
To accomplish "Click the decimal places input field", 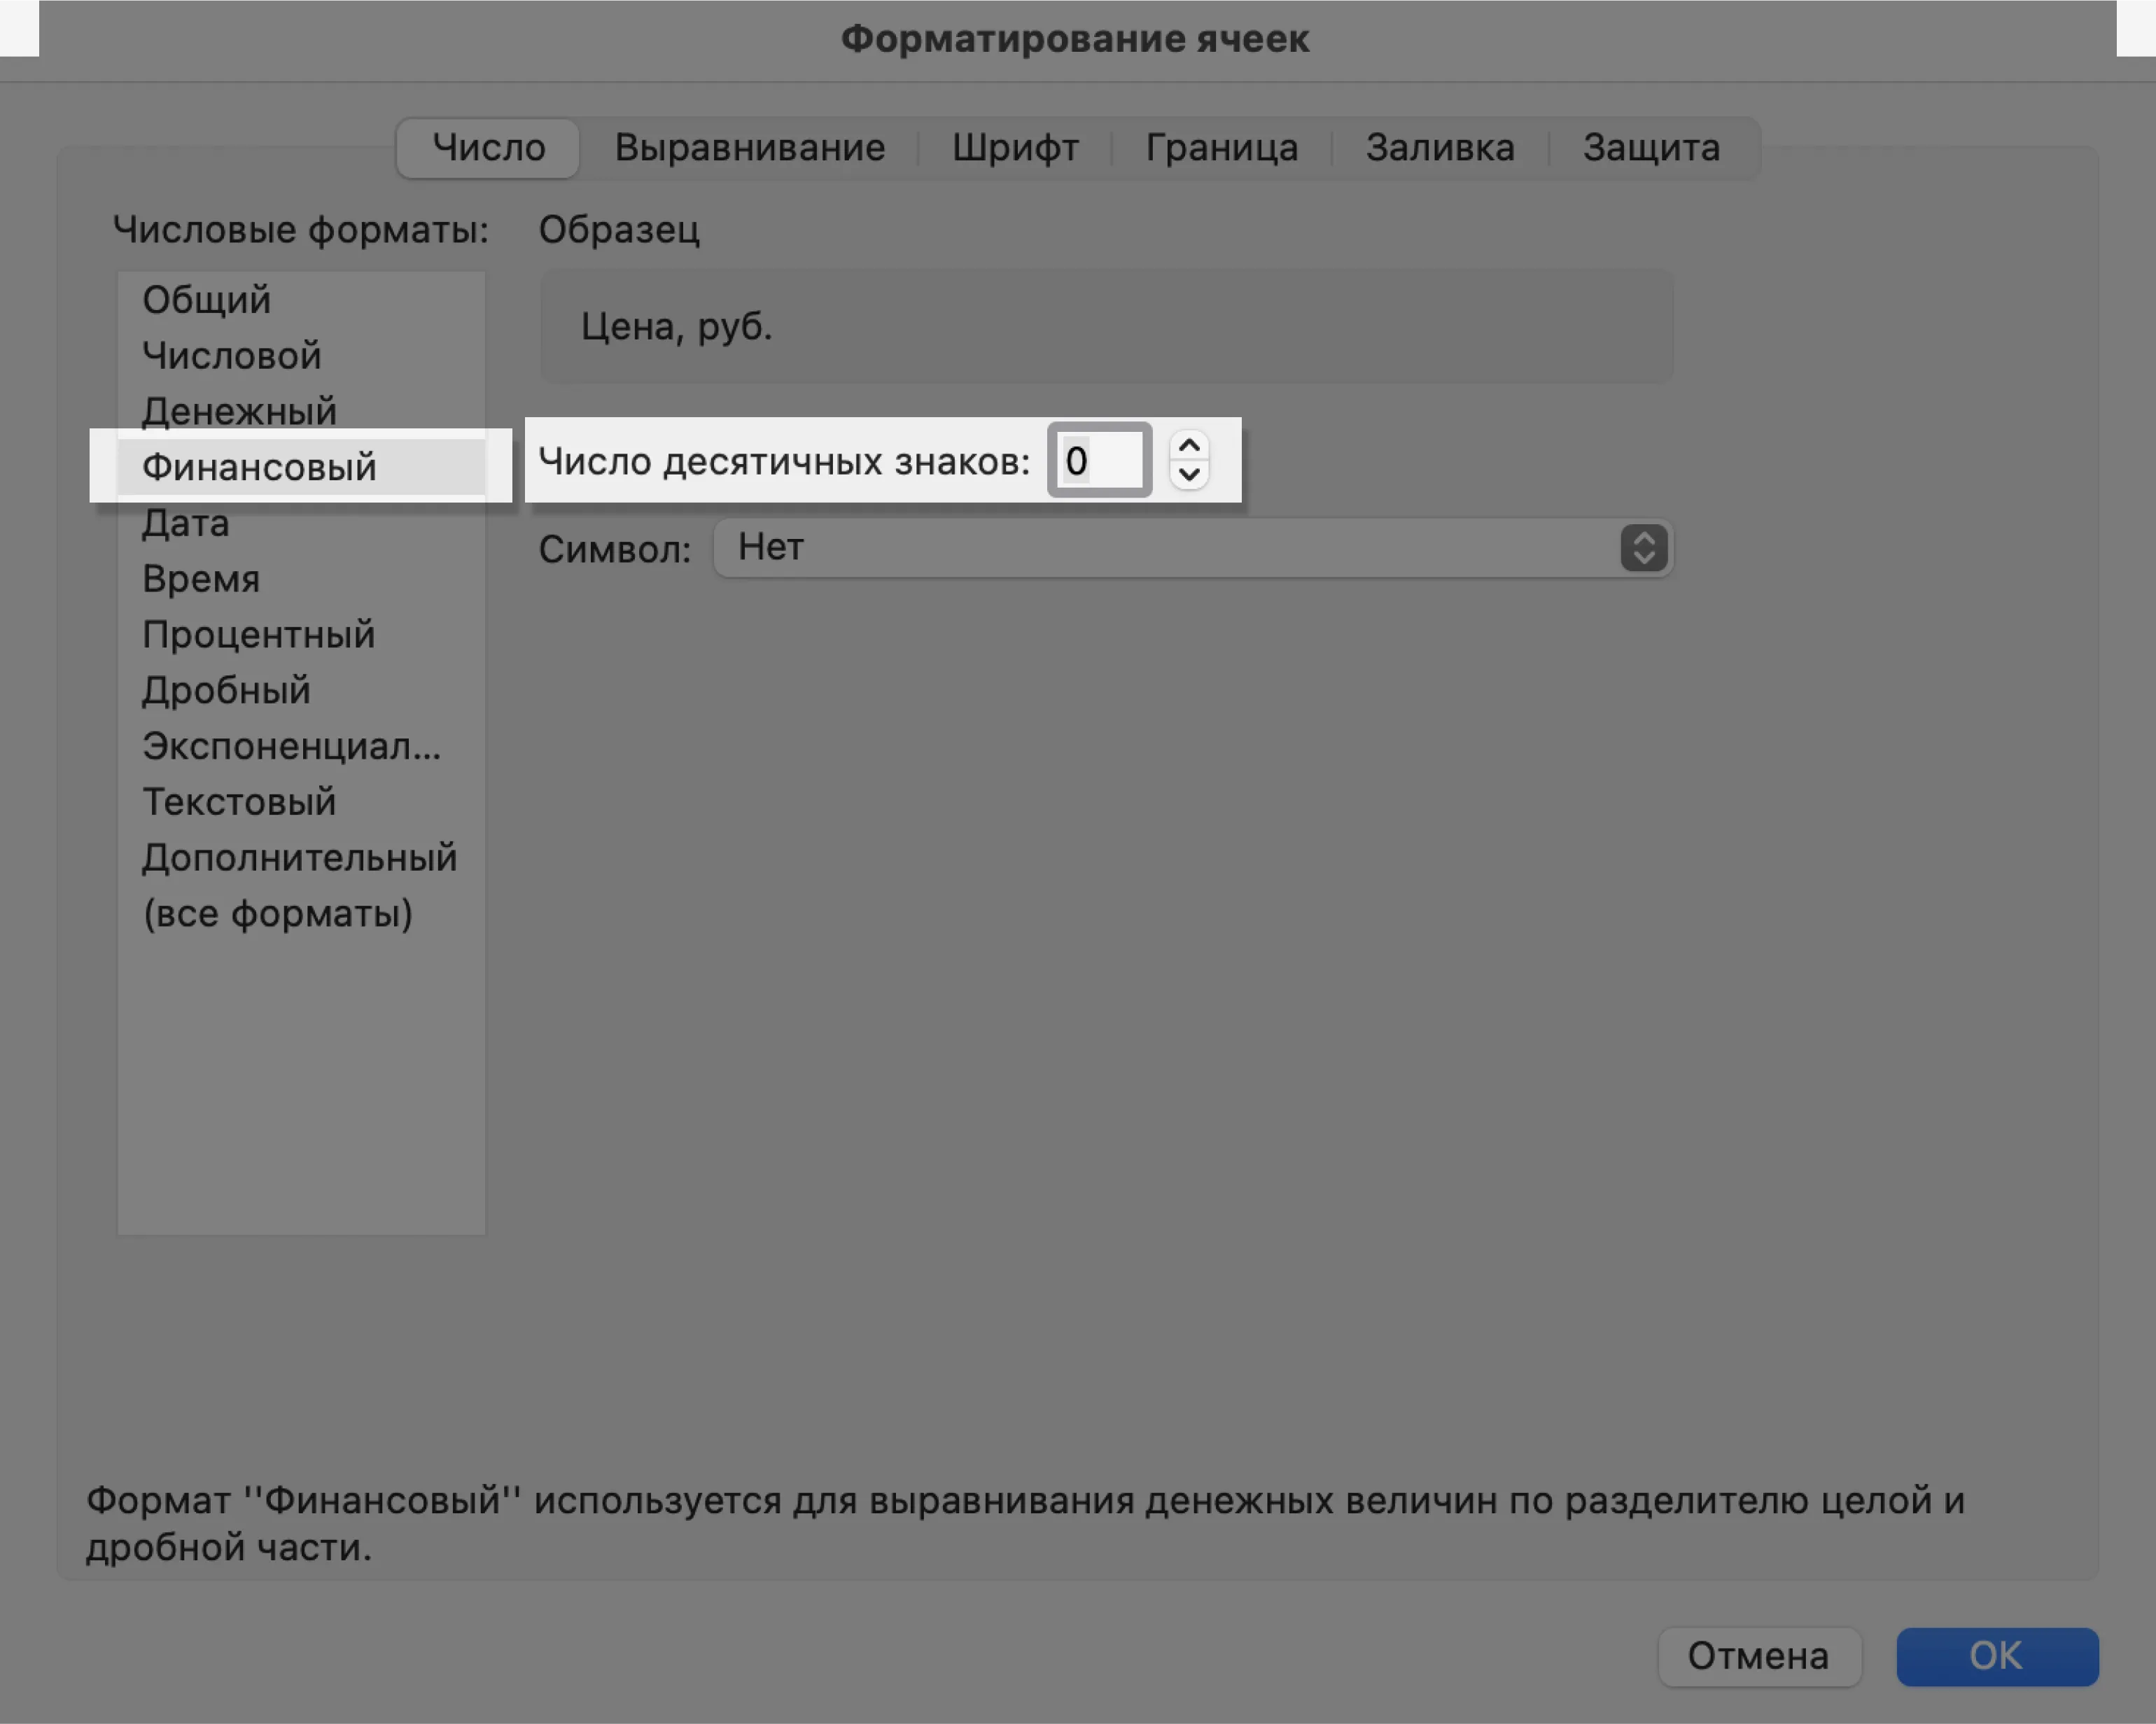I will click(1099, 461).
